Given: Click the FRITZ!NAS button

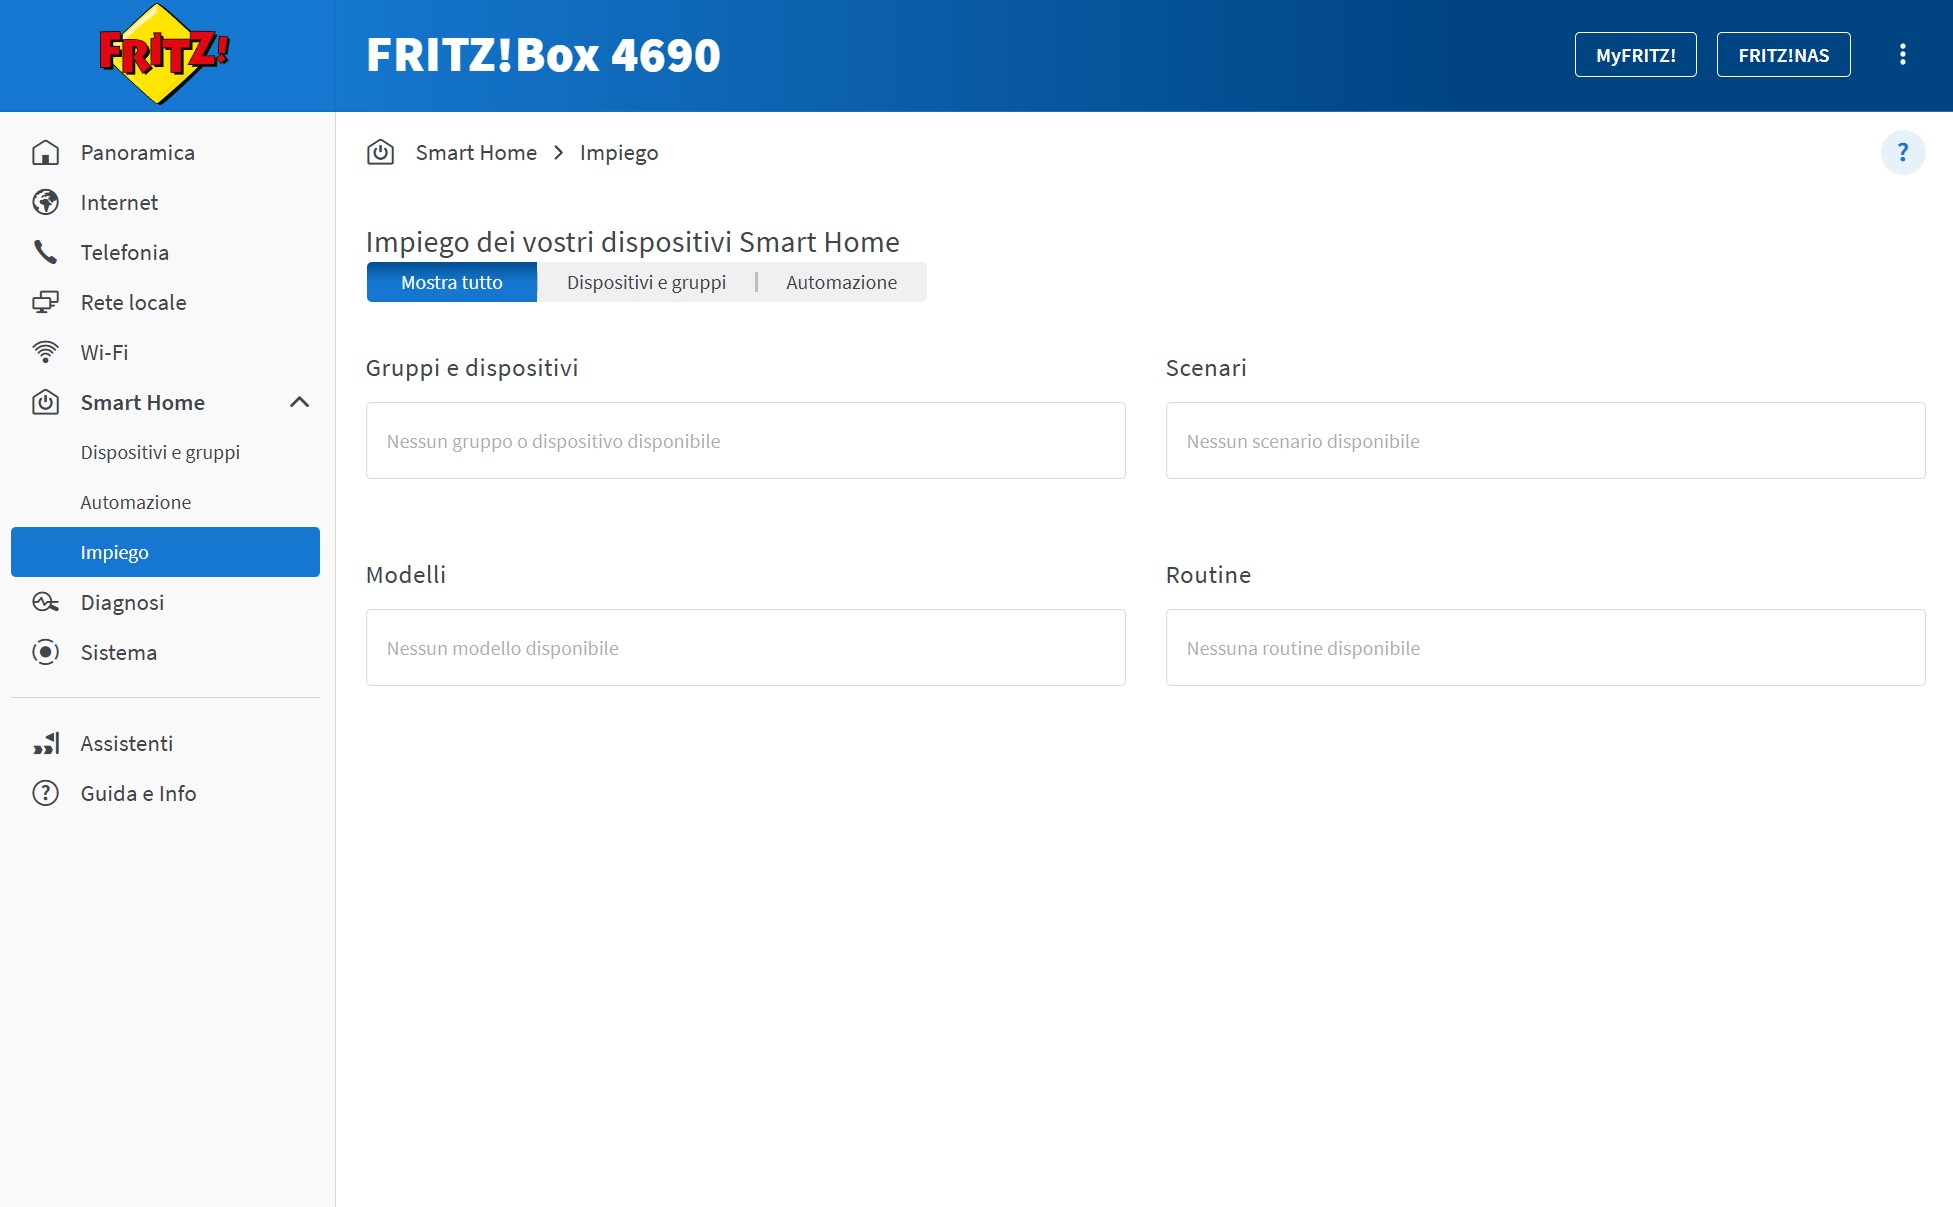Looking at the screenshot, I should click(x=1783, y=55).
